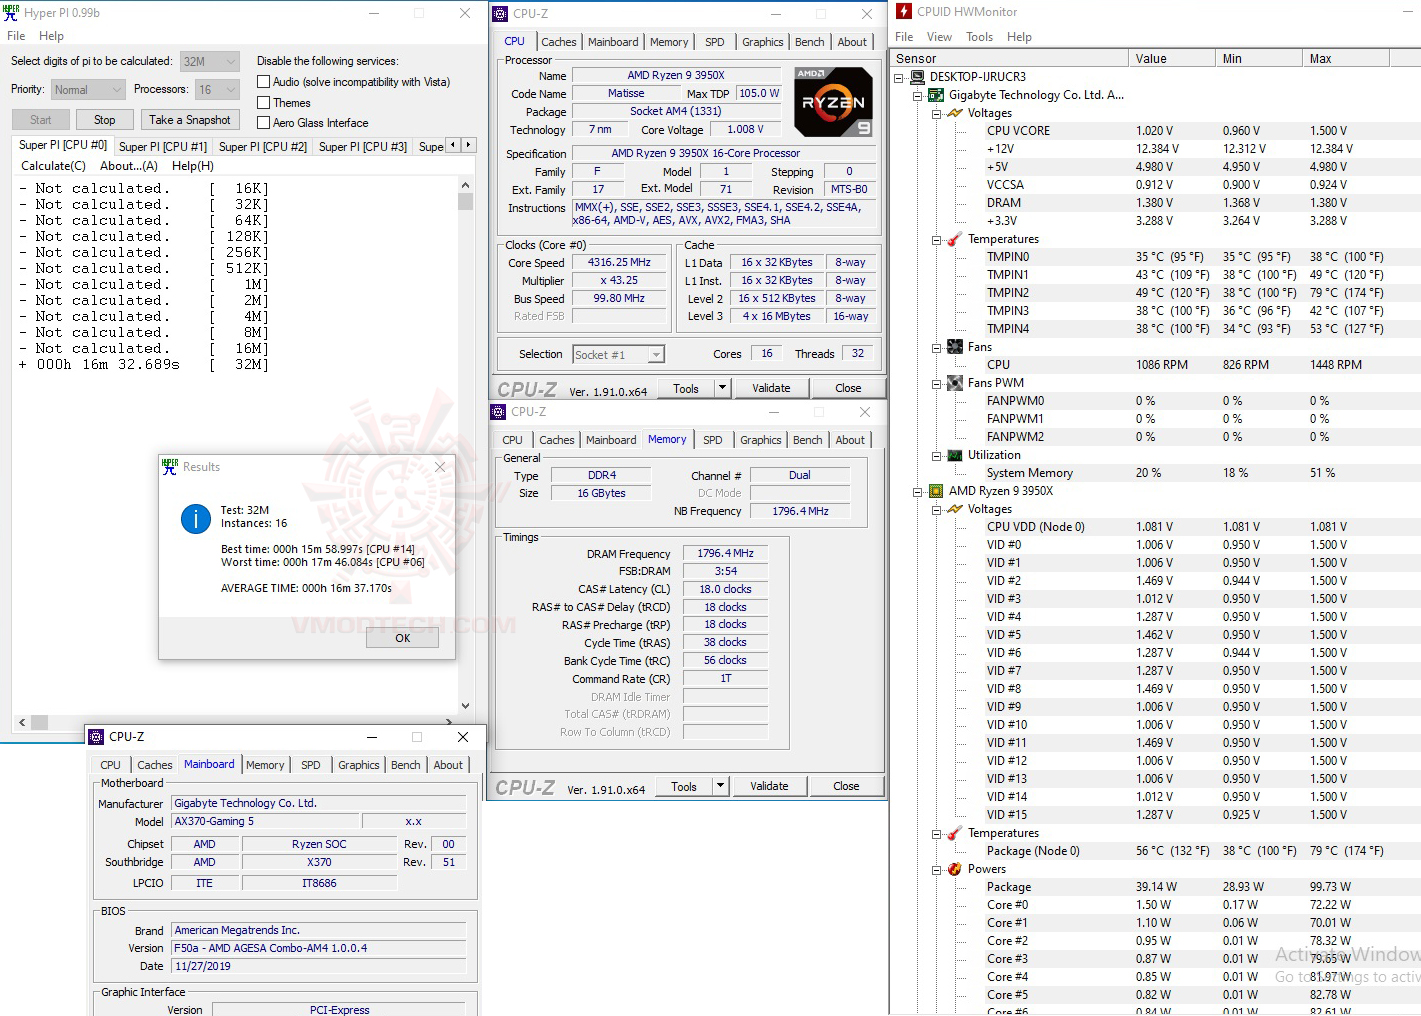This screenshot has height=1016, width=1421.
Task: Click the AMD Ryzen 9 3950X processor icon
Action: (x=936, y=491)
